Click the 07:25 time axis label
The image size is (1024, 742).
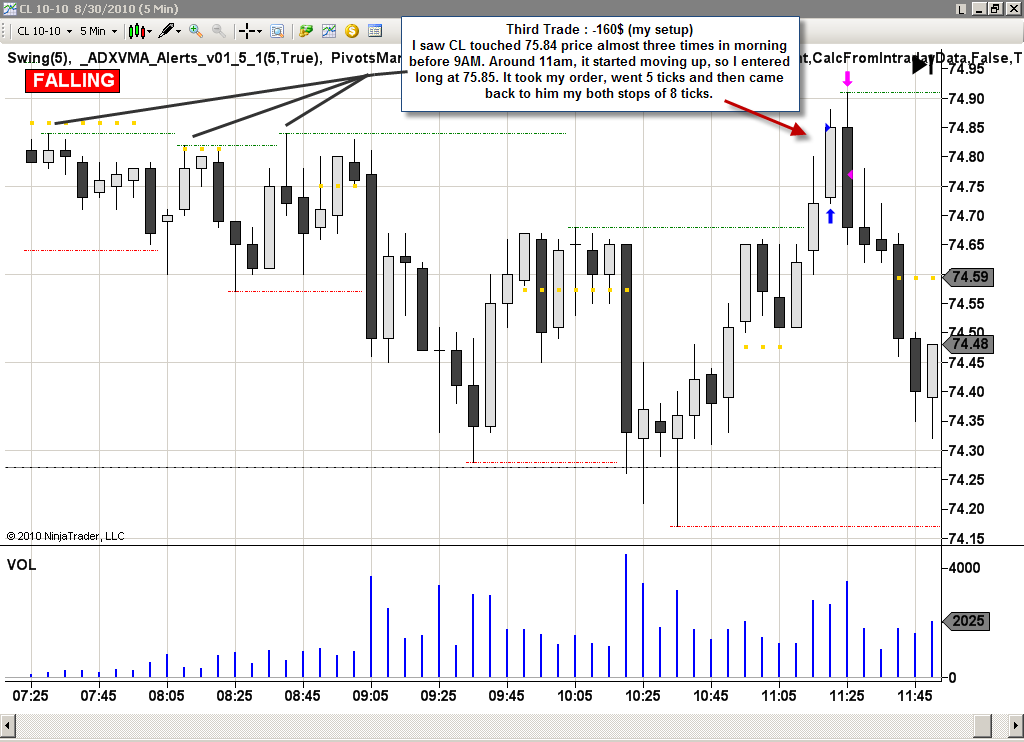click(x=30, y=696)
